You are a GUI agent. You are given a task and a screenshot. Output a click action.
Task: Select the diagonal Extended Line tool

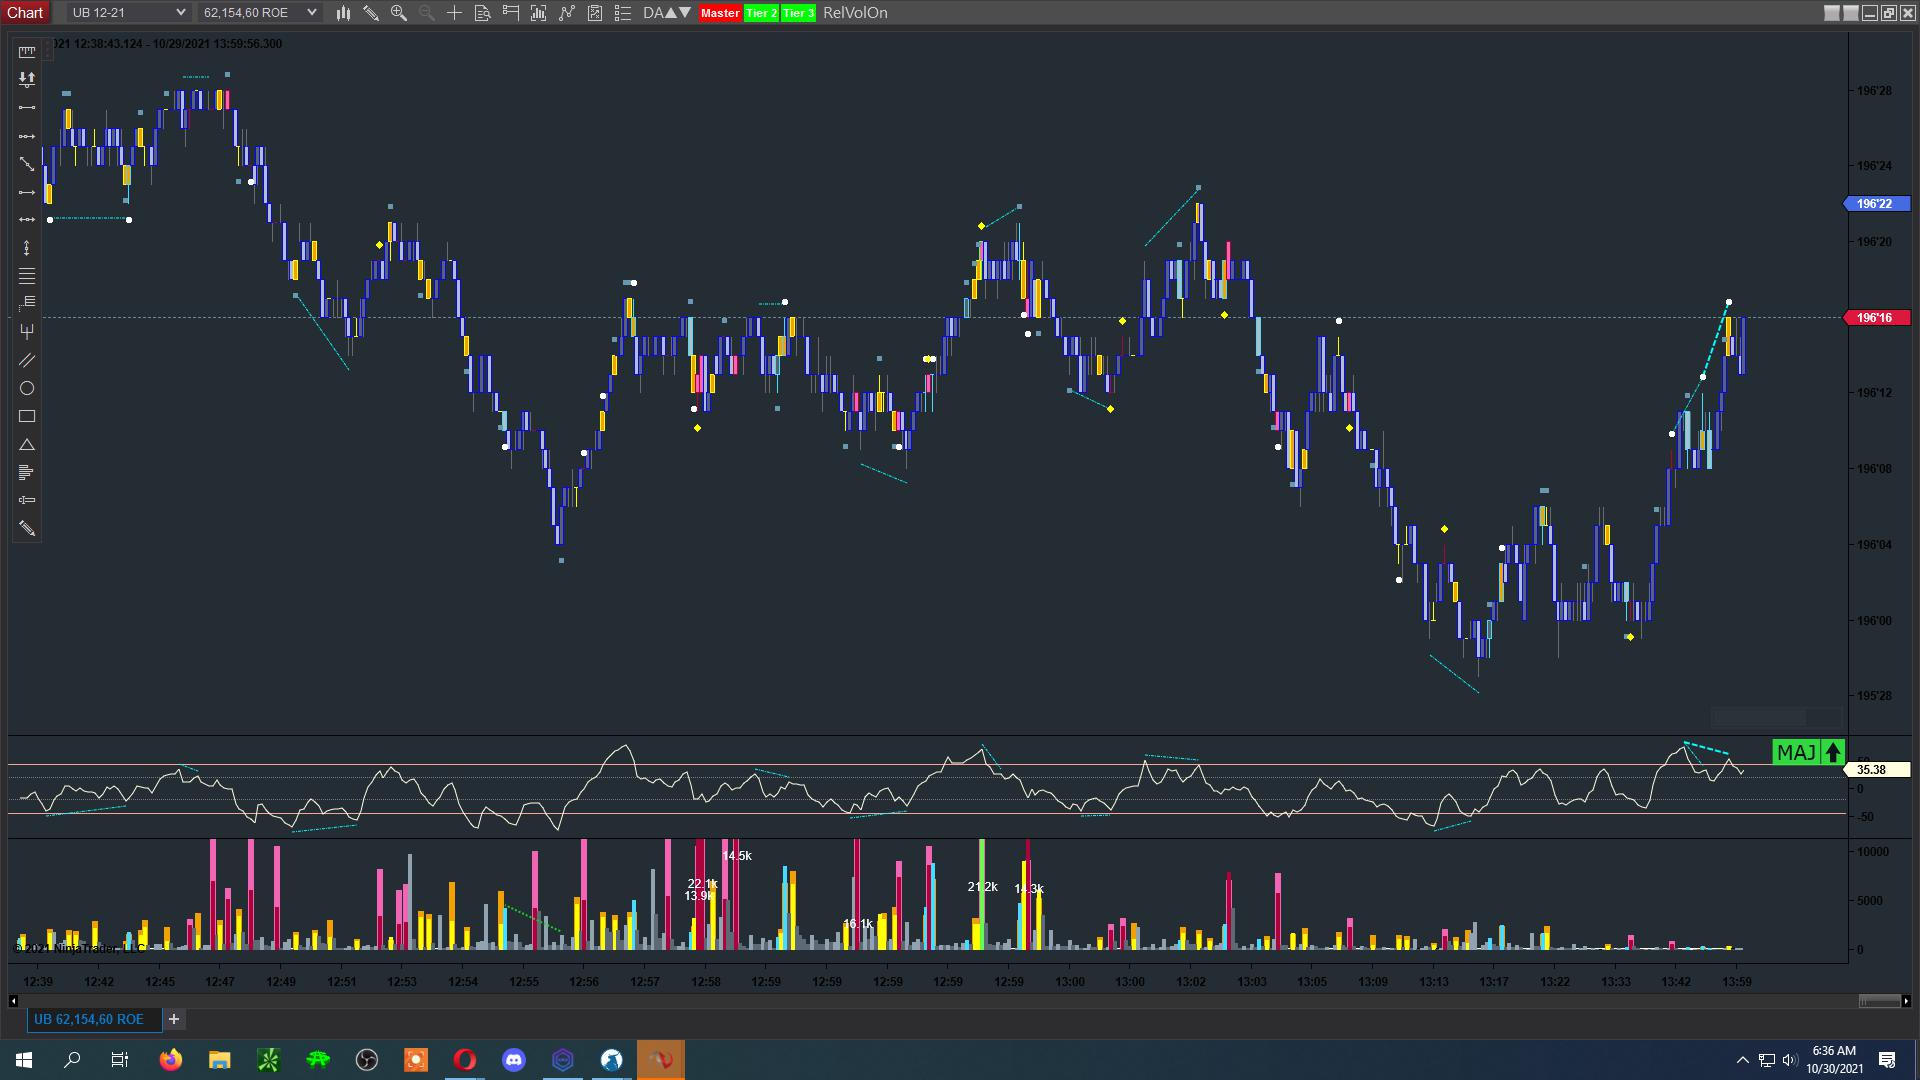[x=27, y=163]
